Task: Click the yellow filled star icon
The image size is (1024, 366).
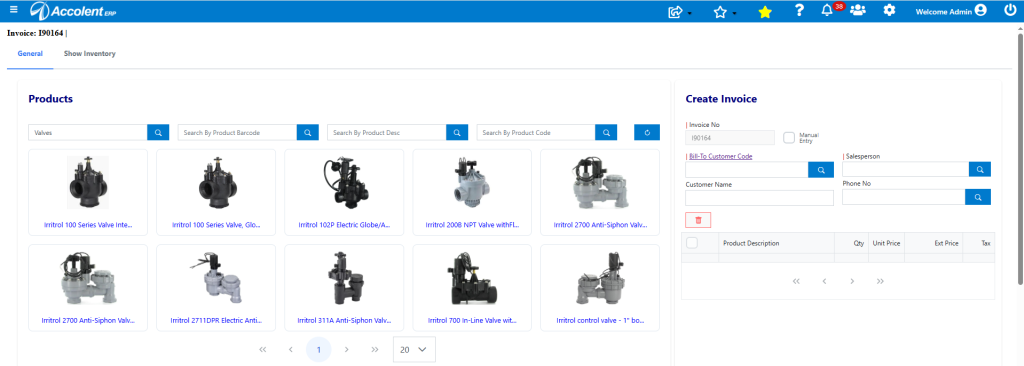Action: pyautogui.click(x=765, y=11)
